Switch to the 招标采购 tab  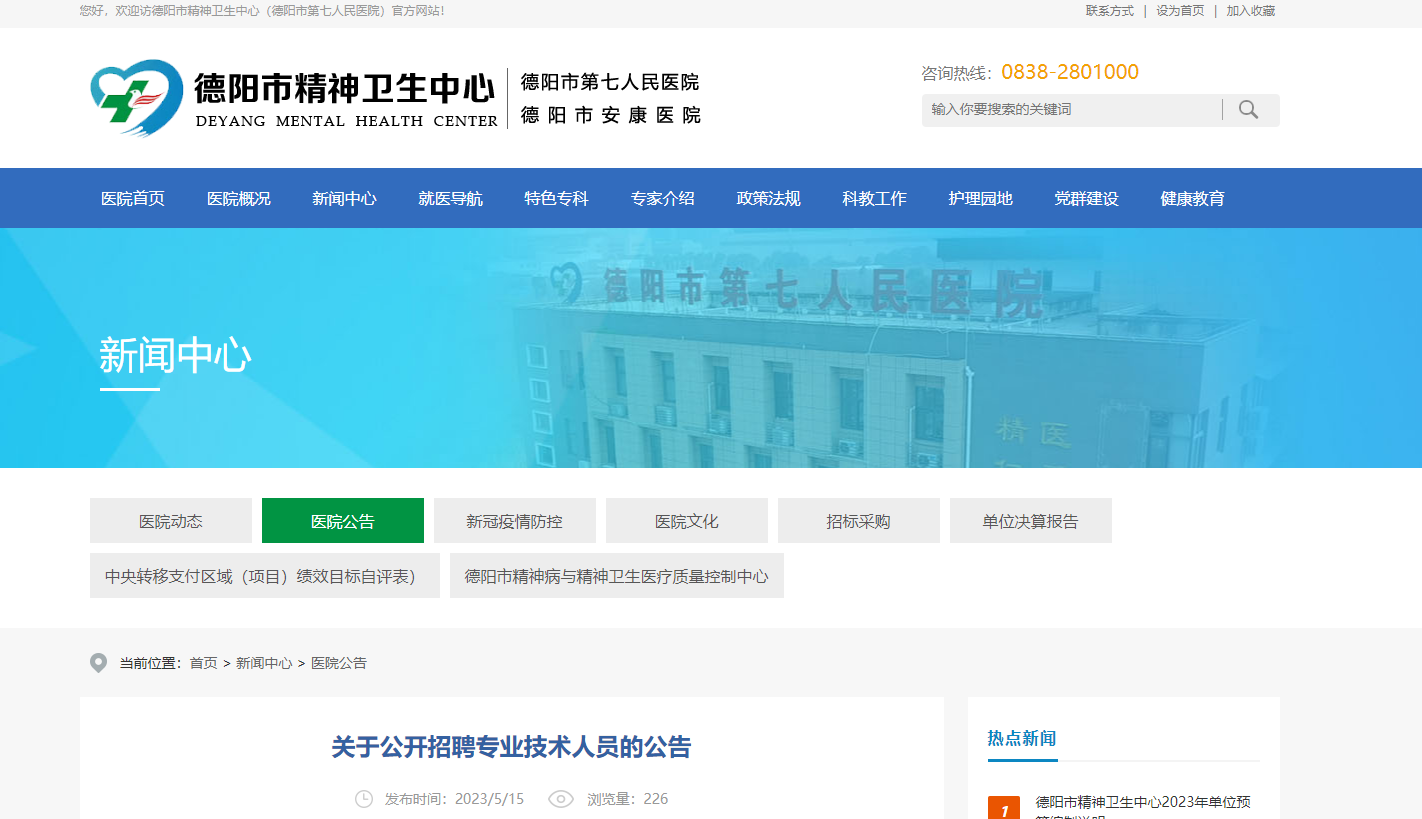tap(858, 521)
